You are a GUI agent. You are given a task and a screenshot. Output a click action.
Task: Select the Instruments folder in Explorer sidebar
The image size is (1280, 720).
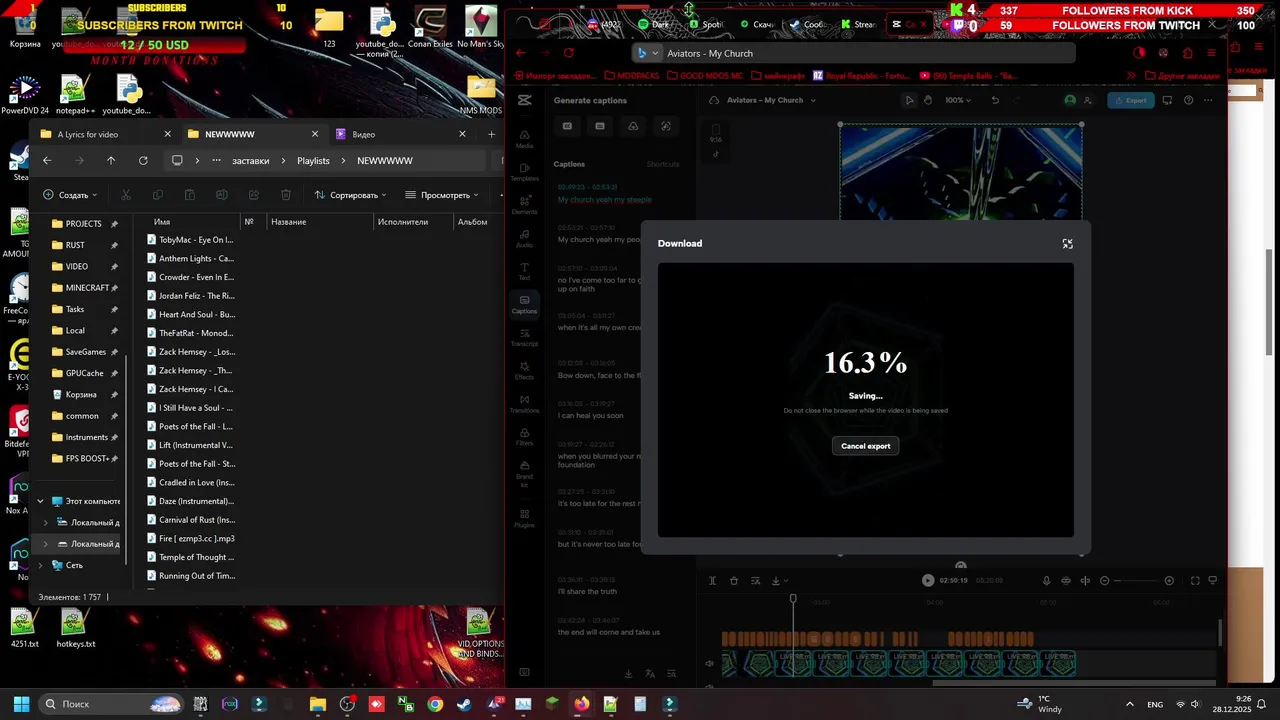coord(84,437)
